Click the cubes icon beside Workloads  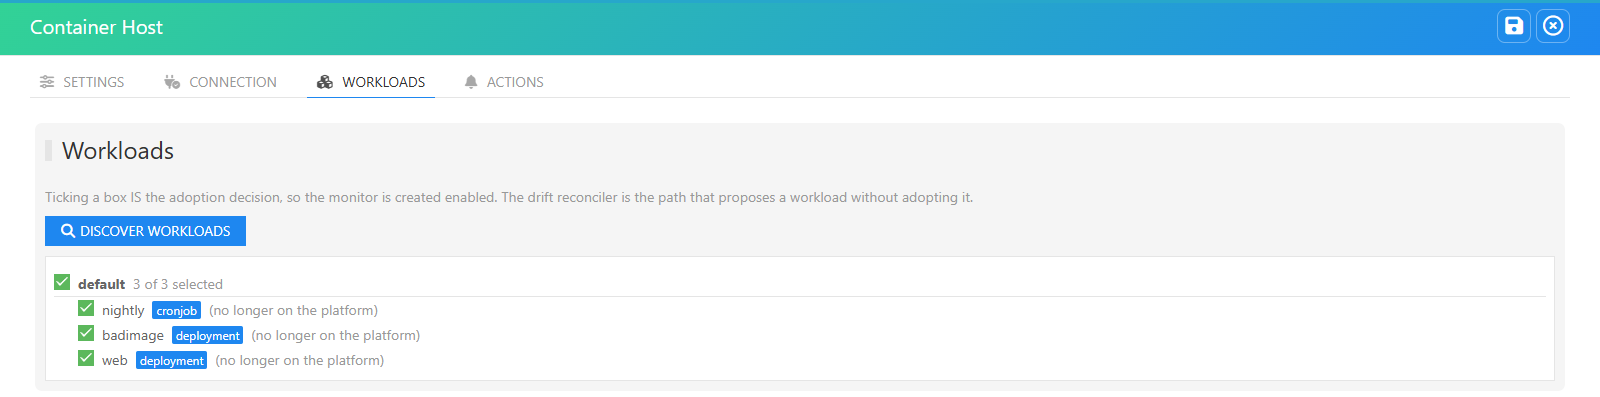tap(325, 82)
